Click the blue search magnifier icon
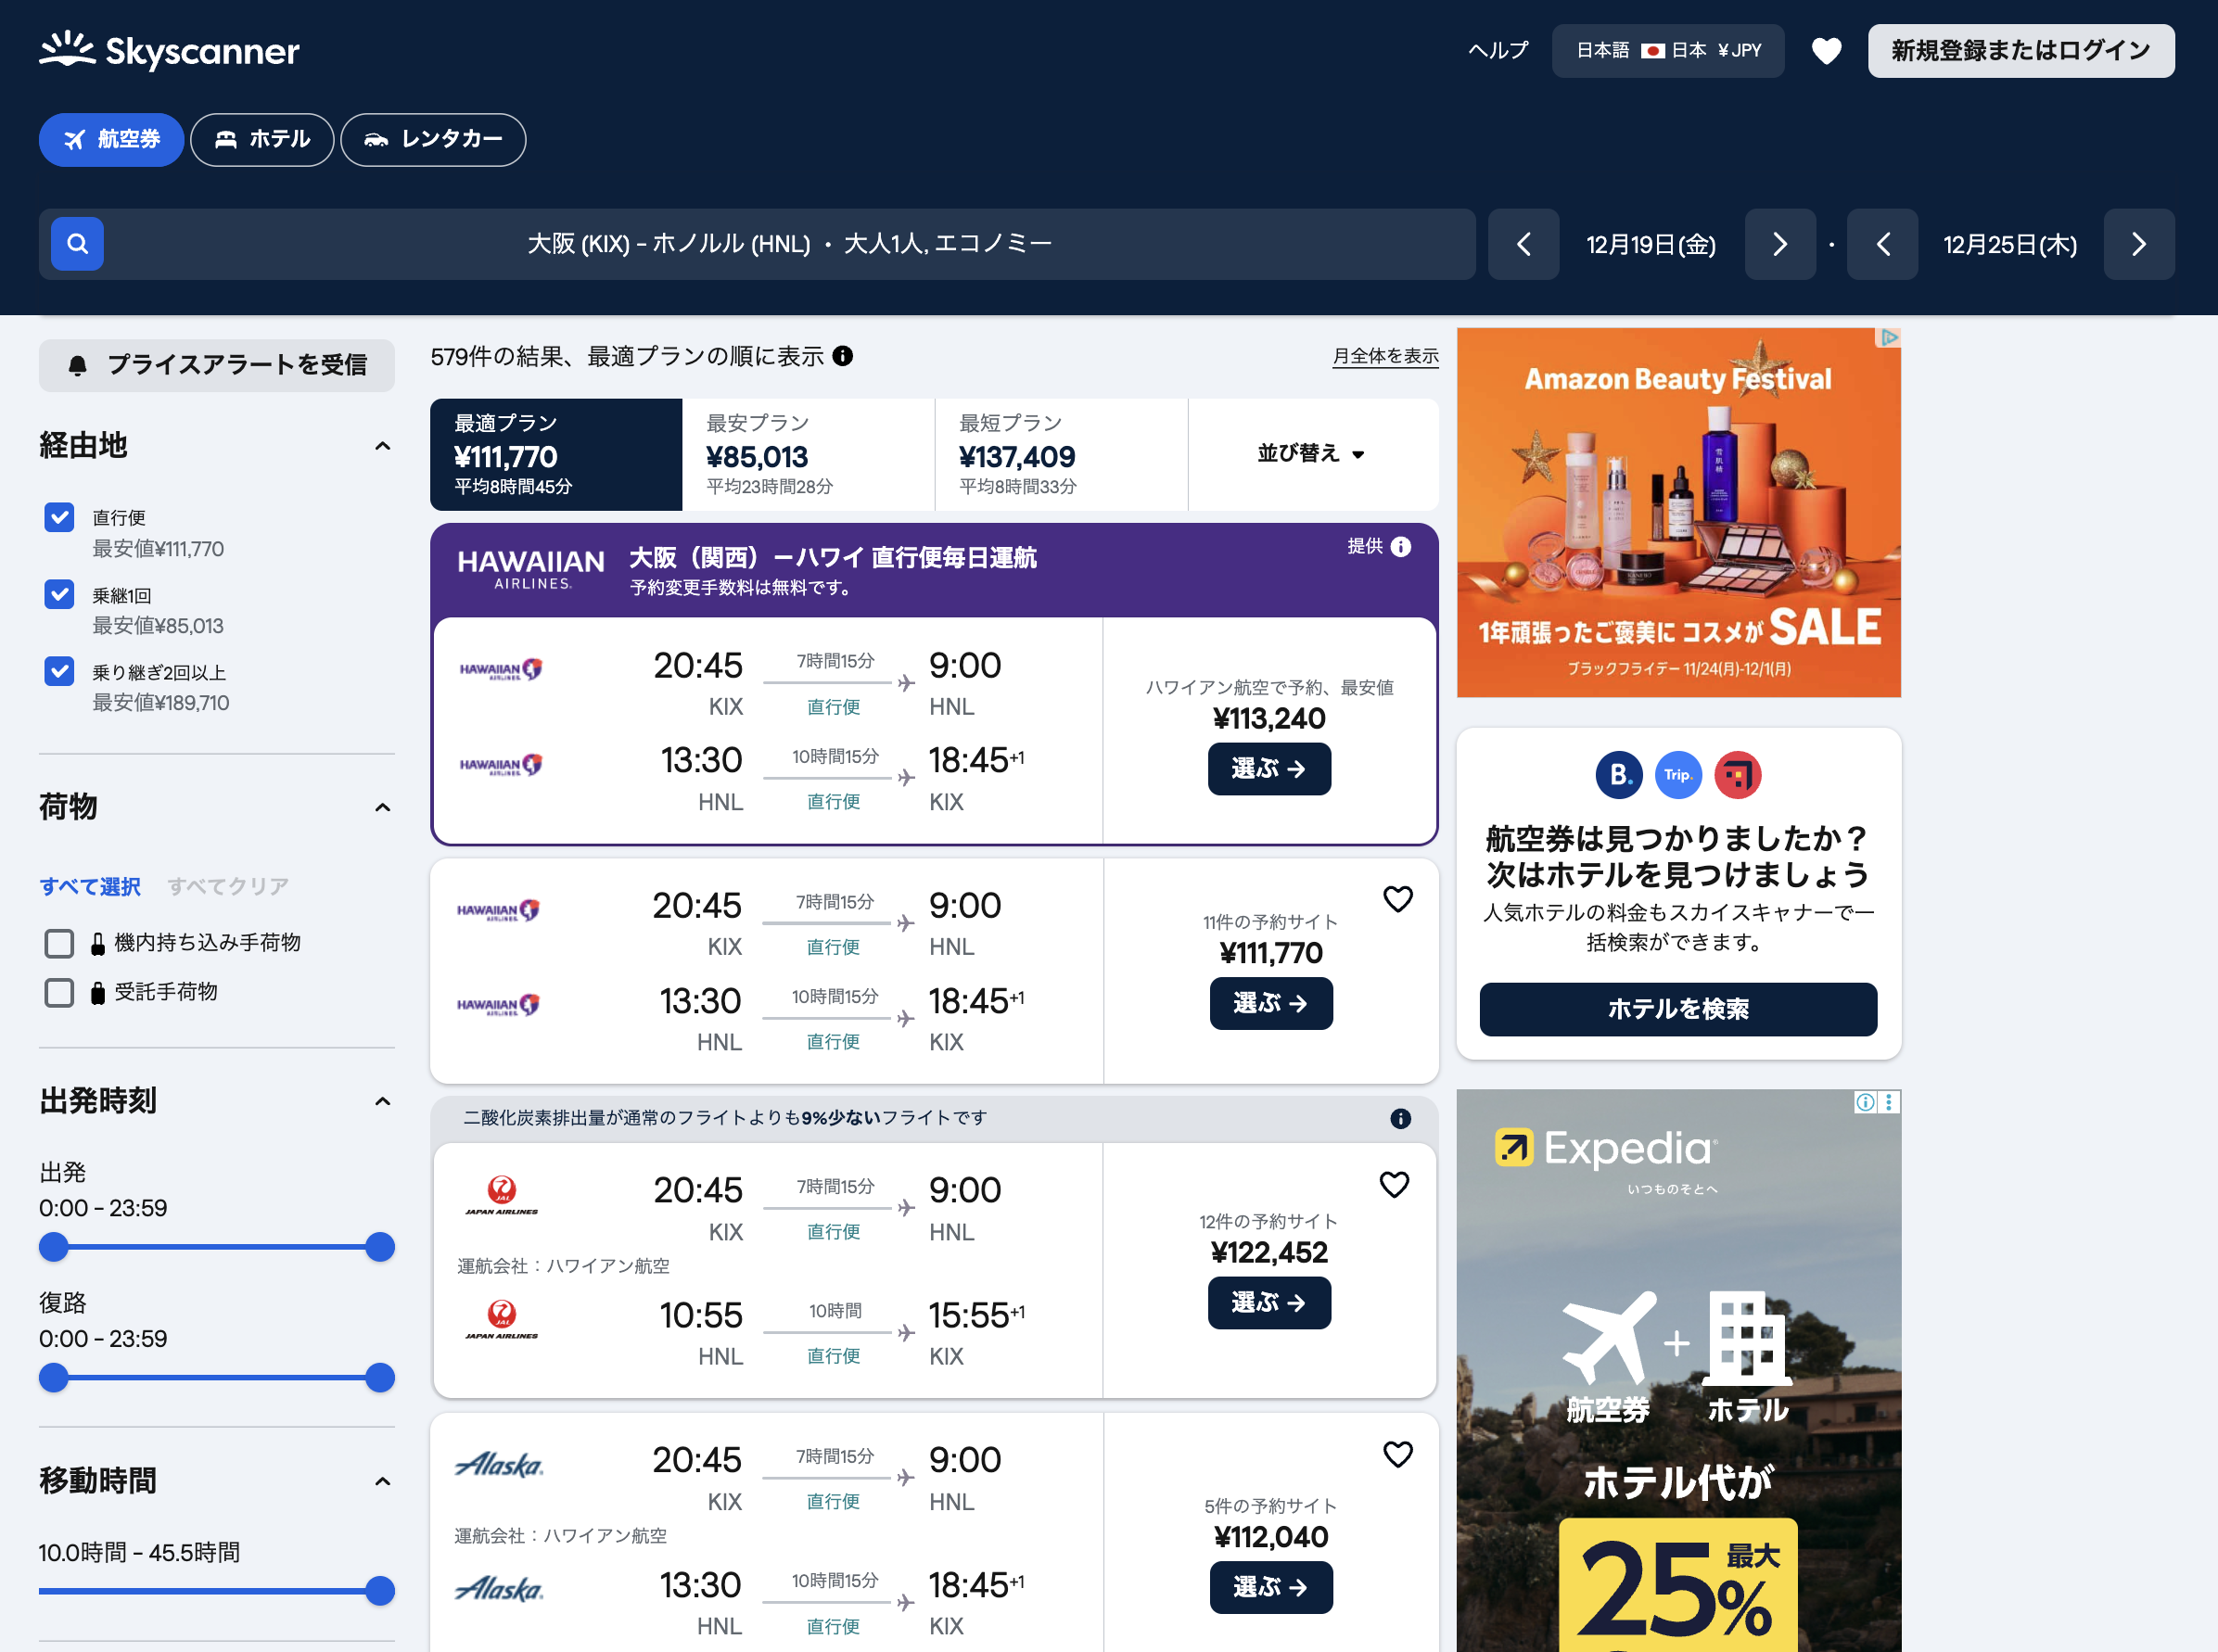 [77, 243]
